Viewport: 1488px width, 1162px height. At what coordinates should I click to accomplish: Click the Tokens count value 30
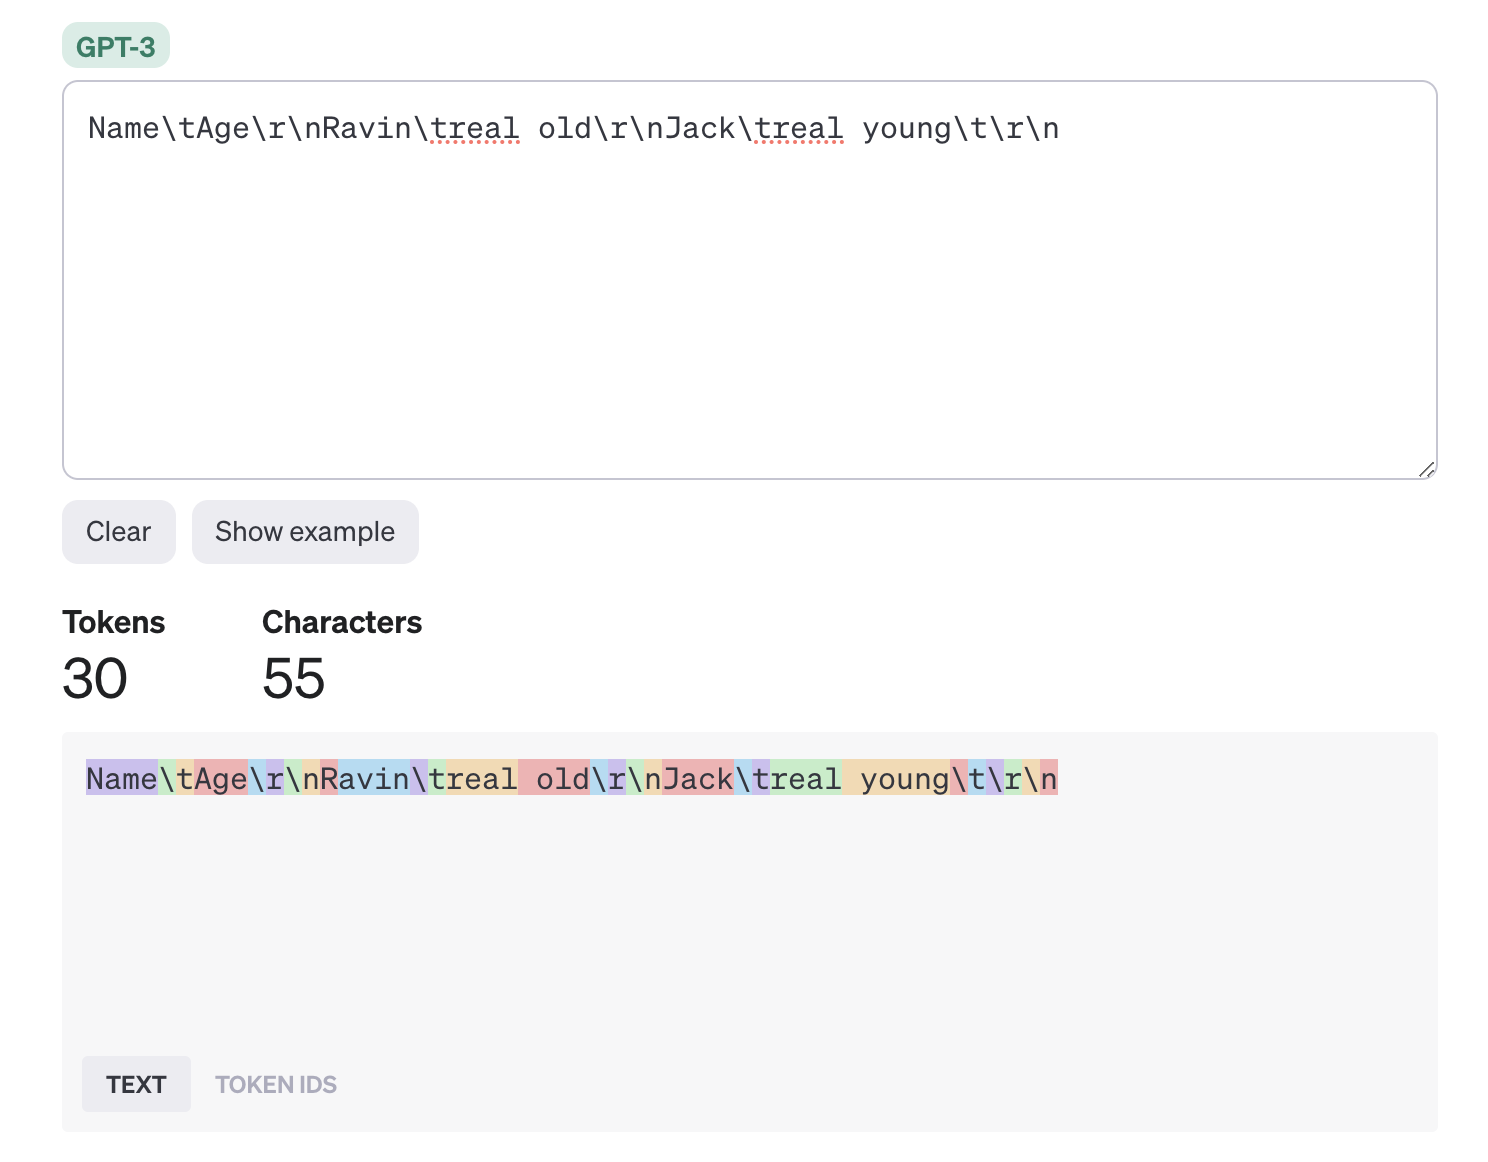(95, 678)
